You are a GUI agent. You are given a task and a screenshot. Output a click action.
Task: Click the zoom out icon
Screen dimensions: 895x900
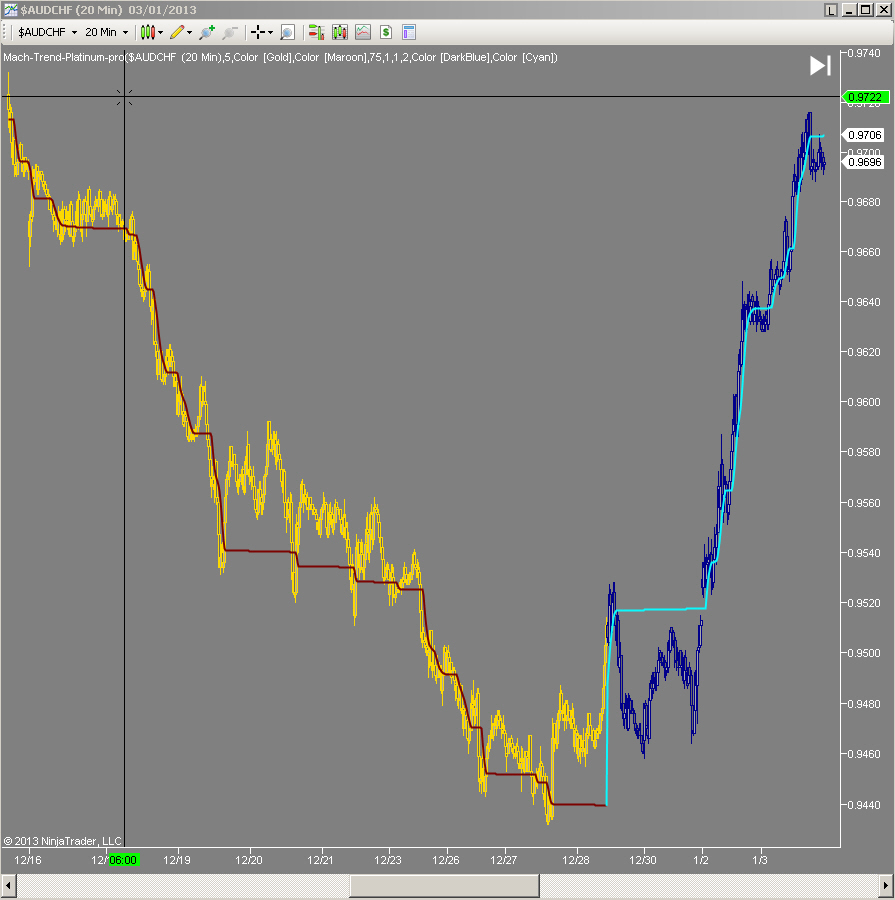click(x=230, y=31)
